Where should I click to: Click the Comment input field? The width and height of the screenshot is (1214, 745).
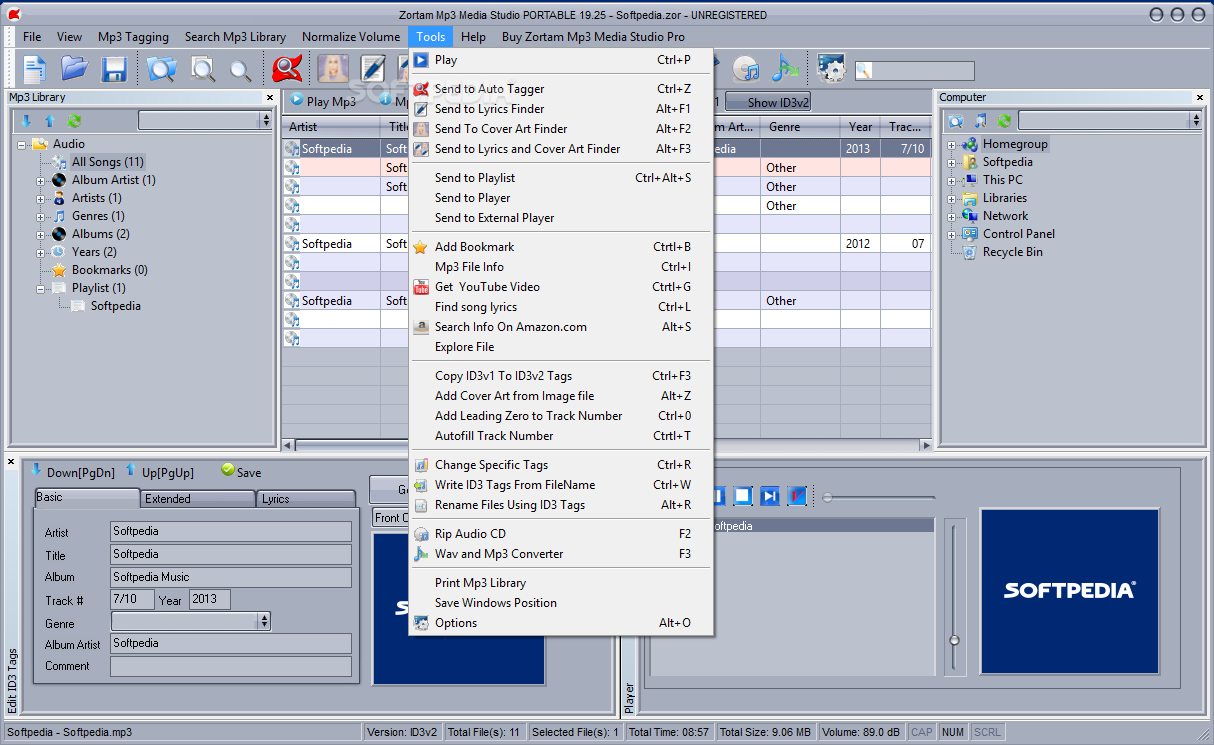click(231, 666)
